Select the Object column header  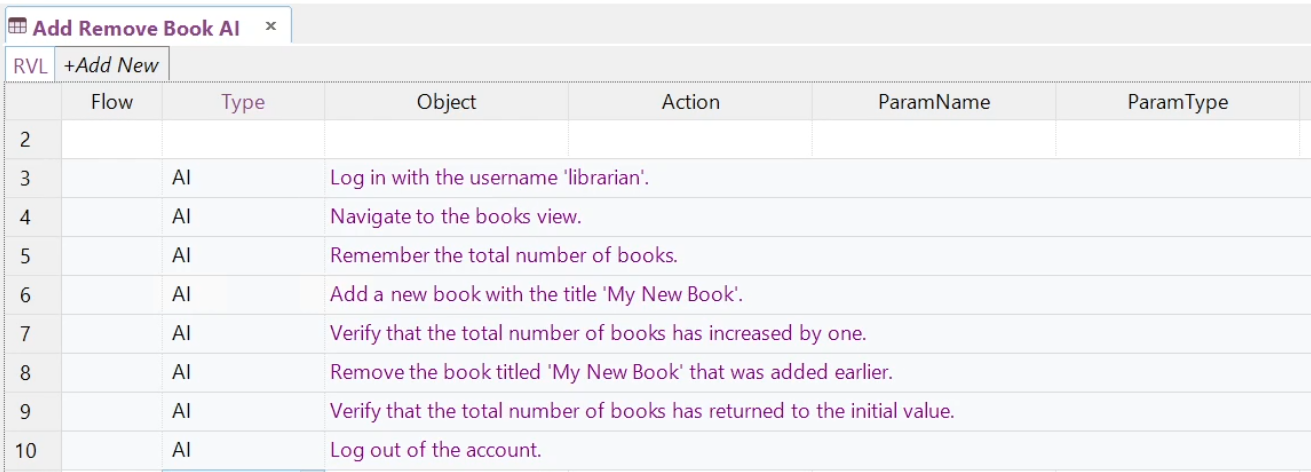(x=446, y=102)
